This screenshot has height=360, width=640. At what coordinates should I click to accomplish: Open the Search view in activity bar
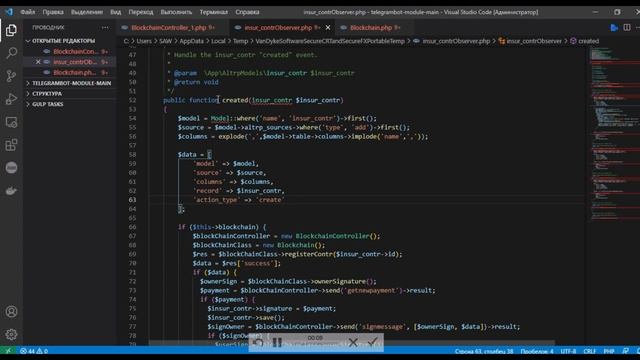point(11,53)
